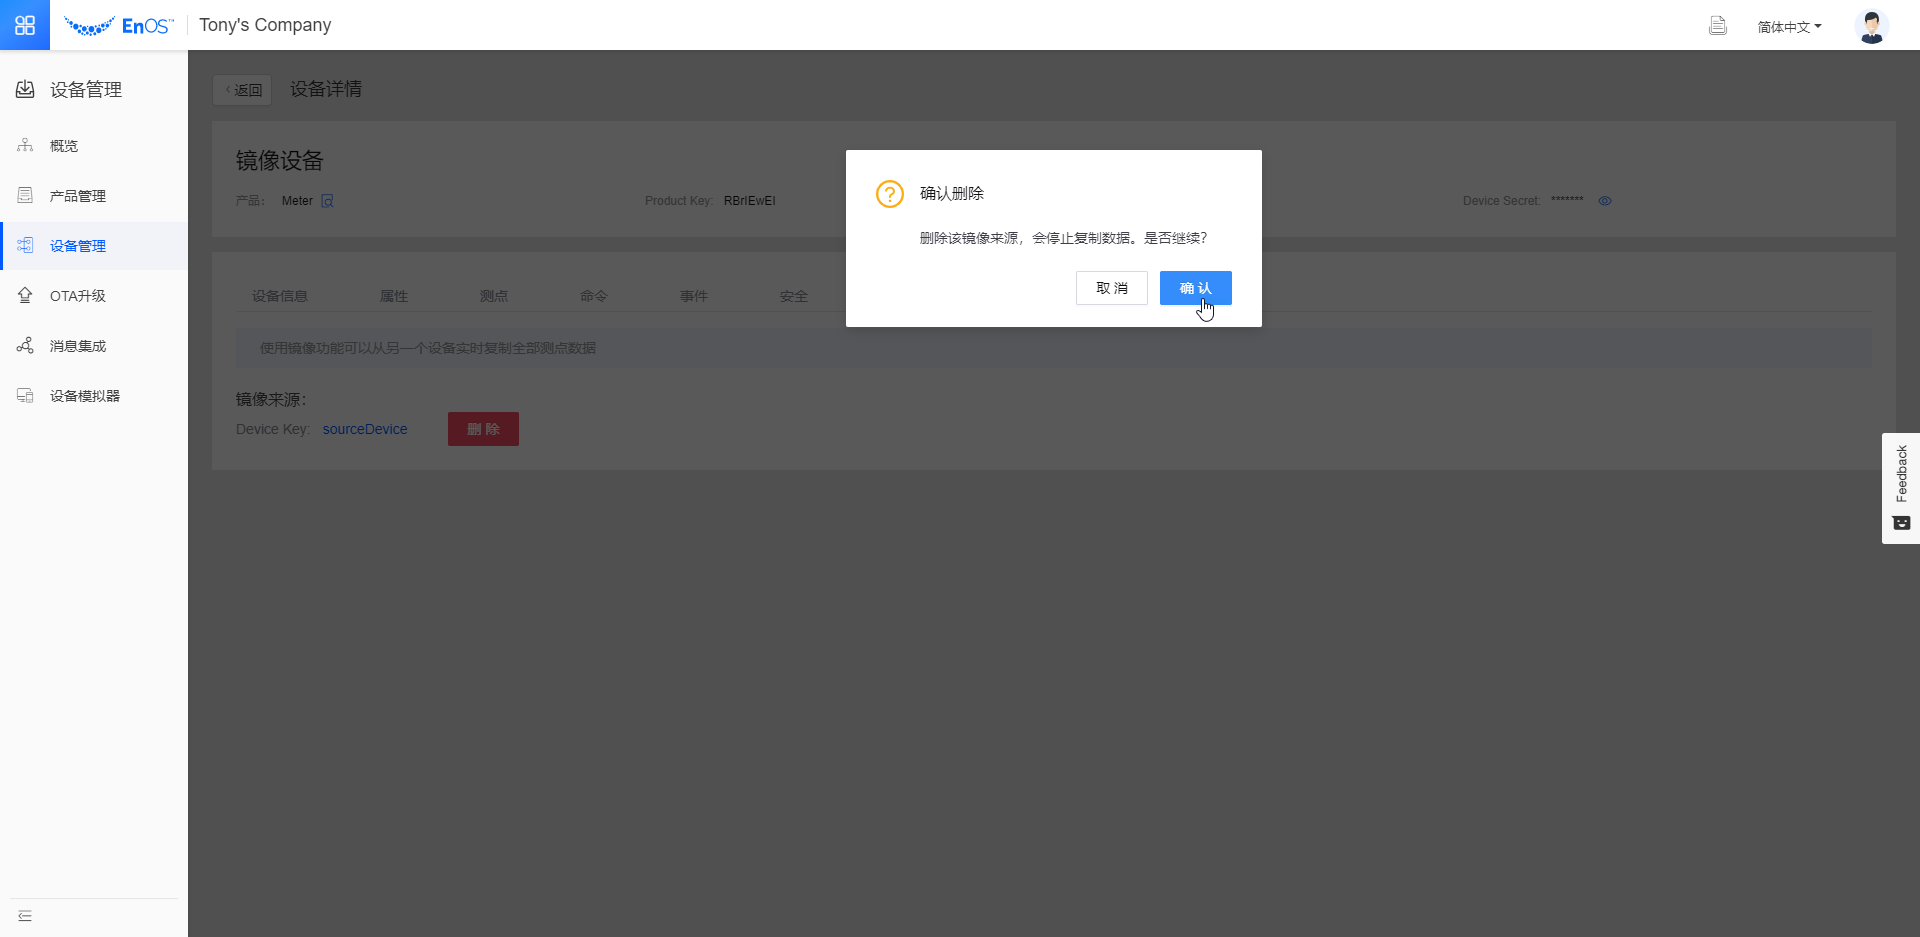Click the EnOS logo

point(119,26)
